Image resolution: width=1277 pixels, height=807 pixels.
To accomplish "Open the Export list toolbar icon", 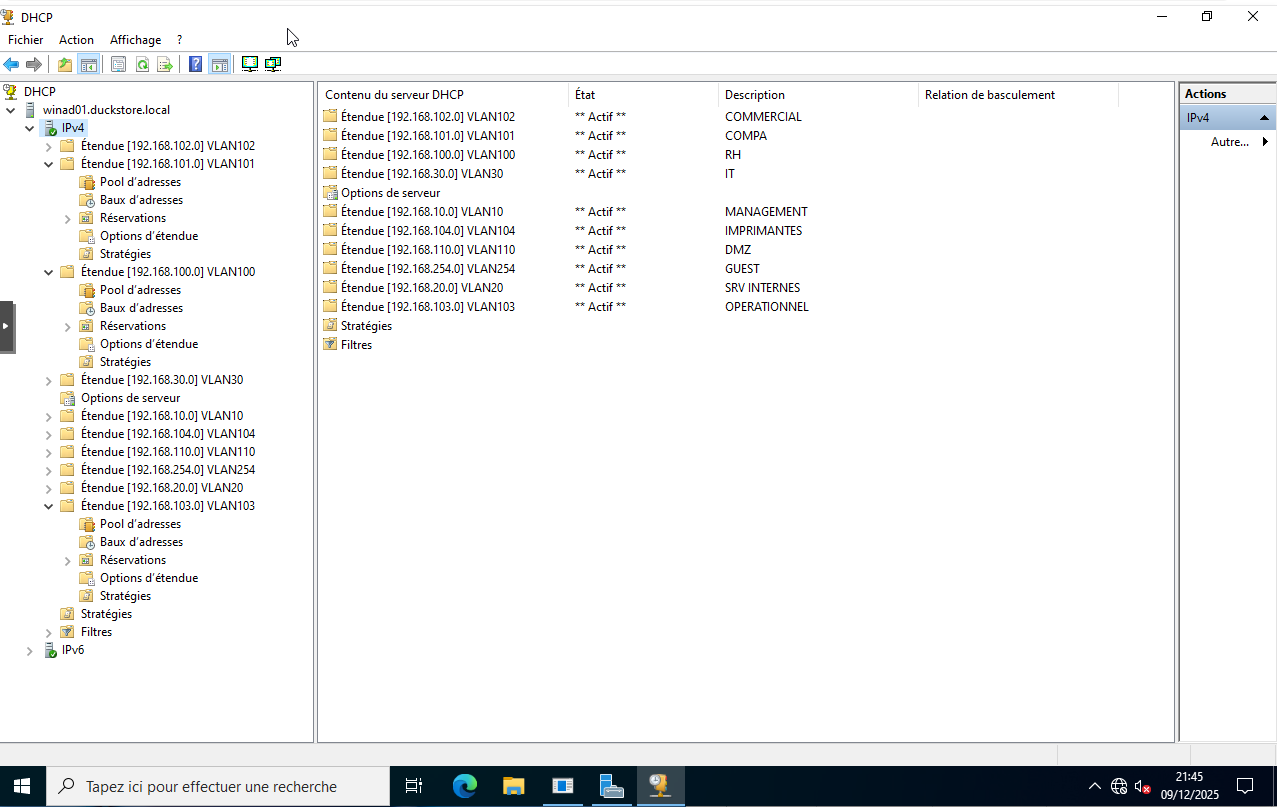I will [x=166, y=64].
